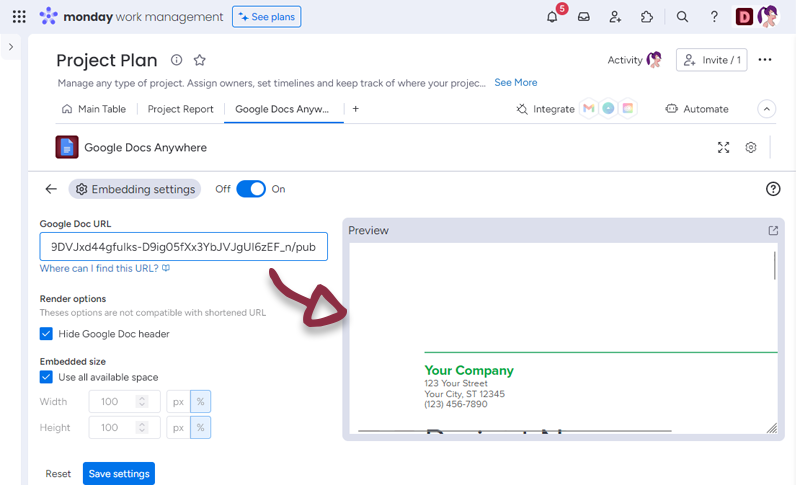Image resolution: width=800 pixels, height=485 pixels.
Task: Open the inbox tray icon
Action: (x=584, y=17)
